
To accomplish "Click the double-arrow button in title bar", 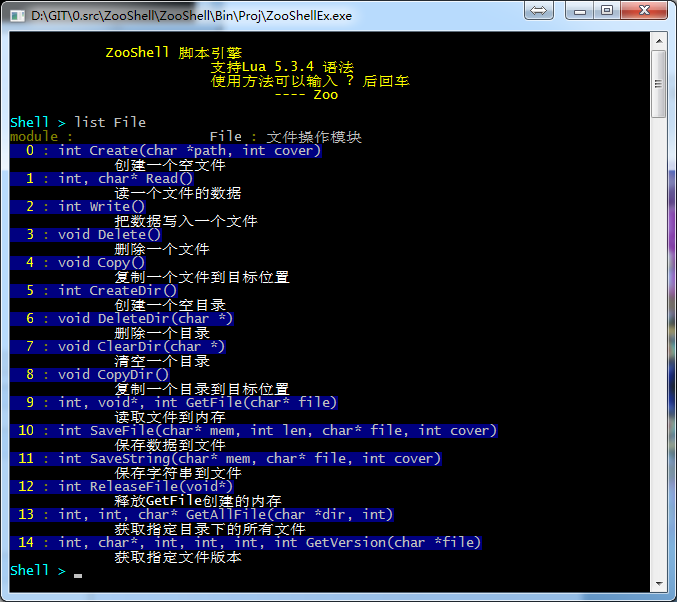I will (538, 10).
